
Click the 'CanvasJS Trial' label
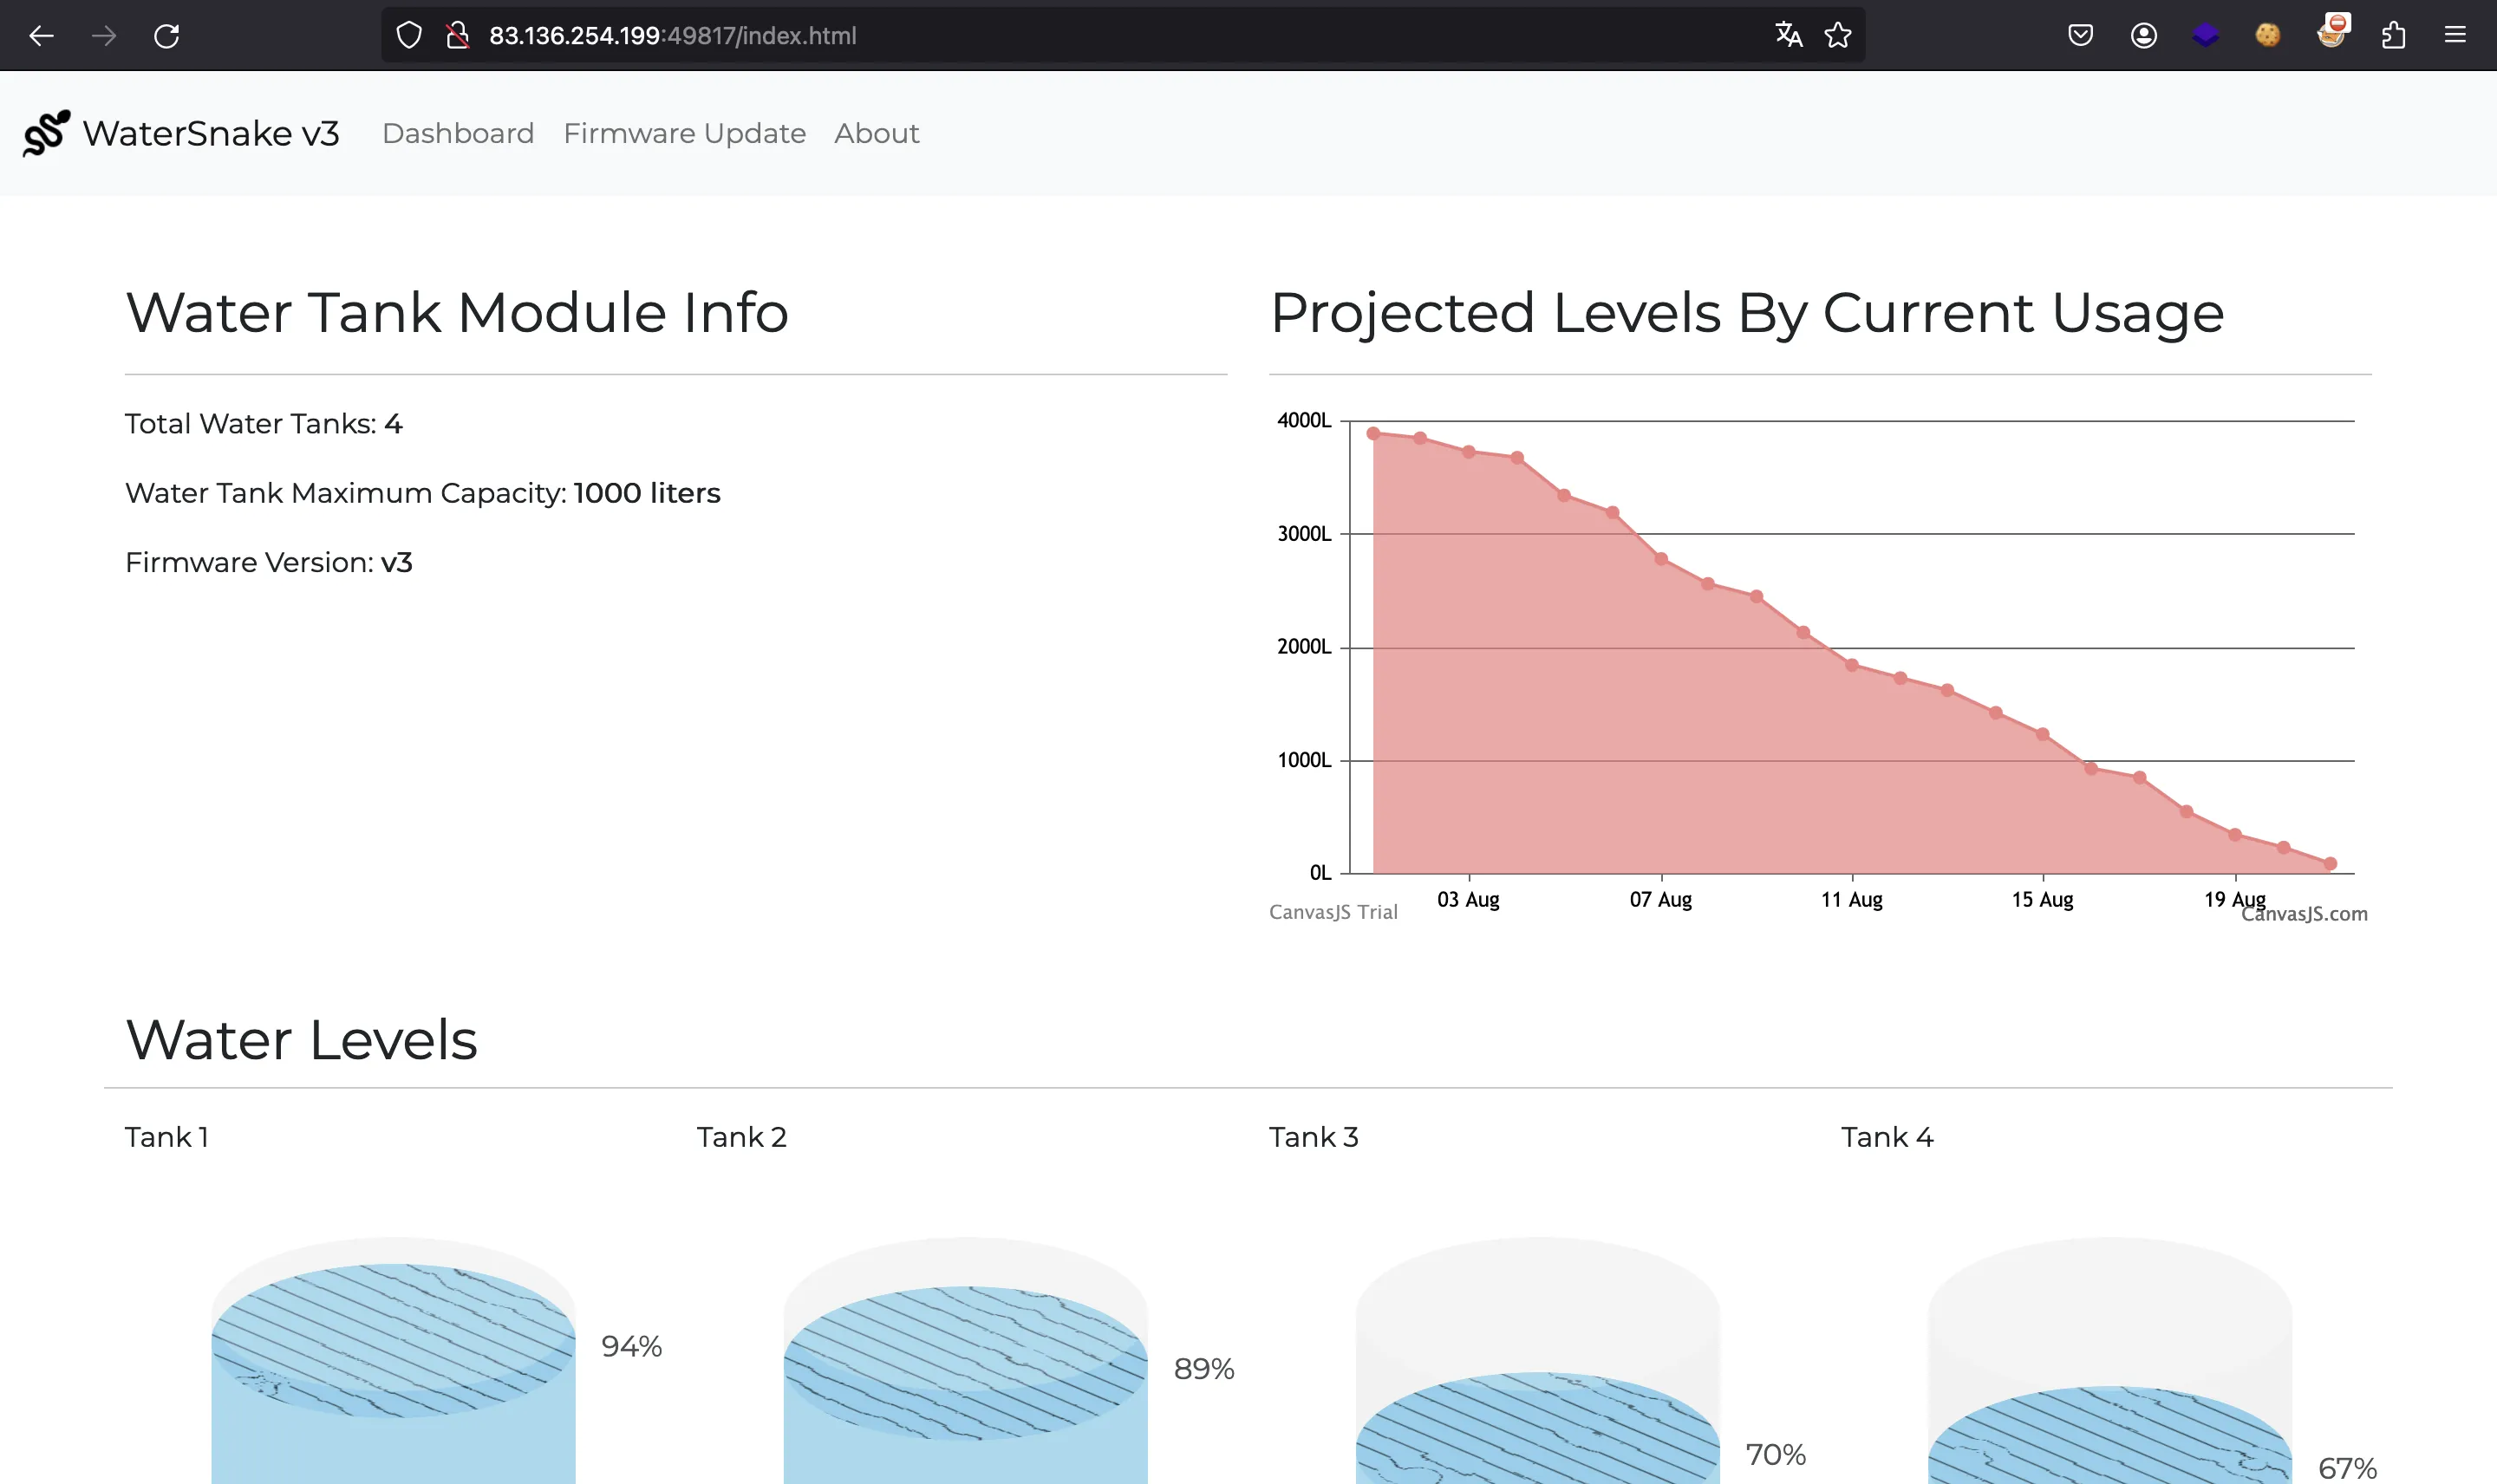[1333, 912]
